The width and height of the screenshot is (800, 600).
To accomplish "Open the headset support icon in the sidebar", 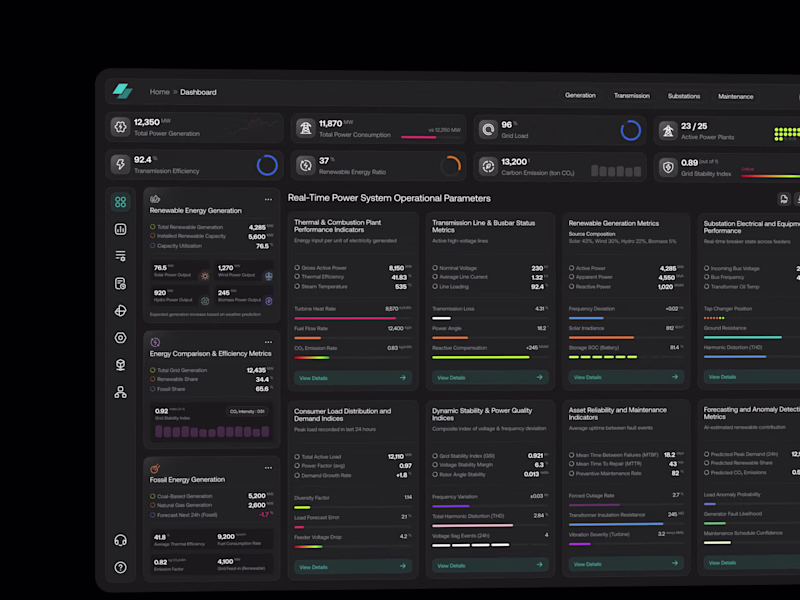I will 120,540.
